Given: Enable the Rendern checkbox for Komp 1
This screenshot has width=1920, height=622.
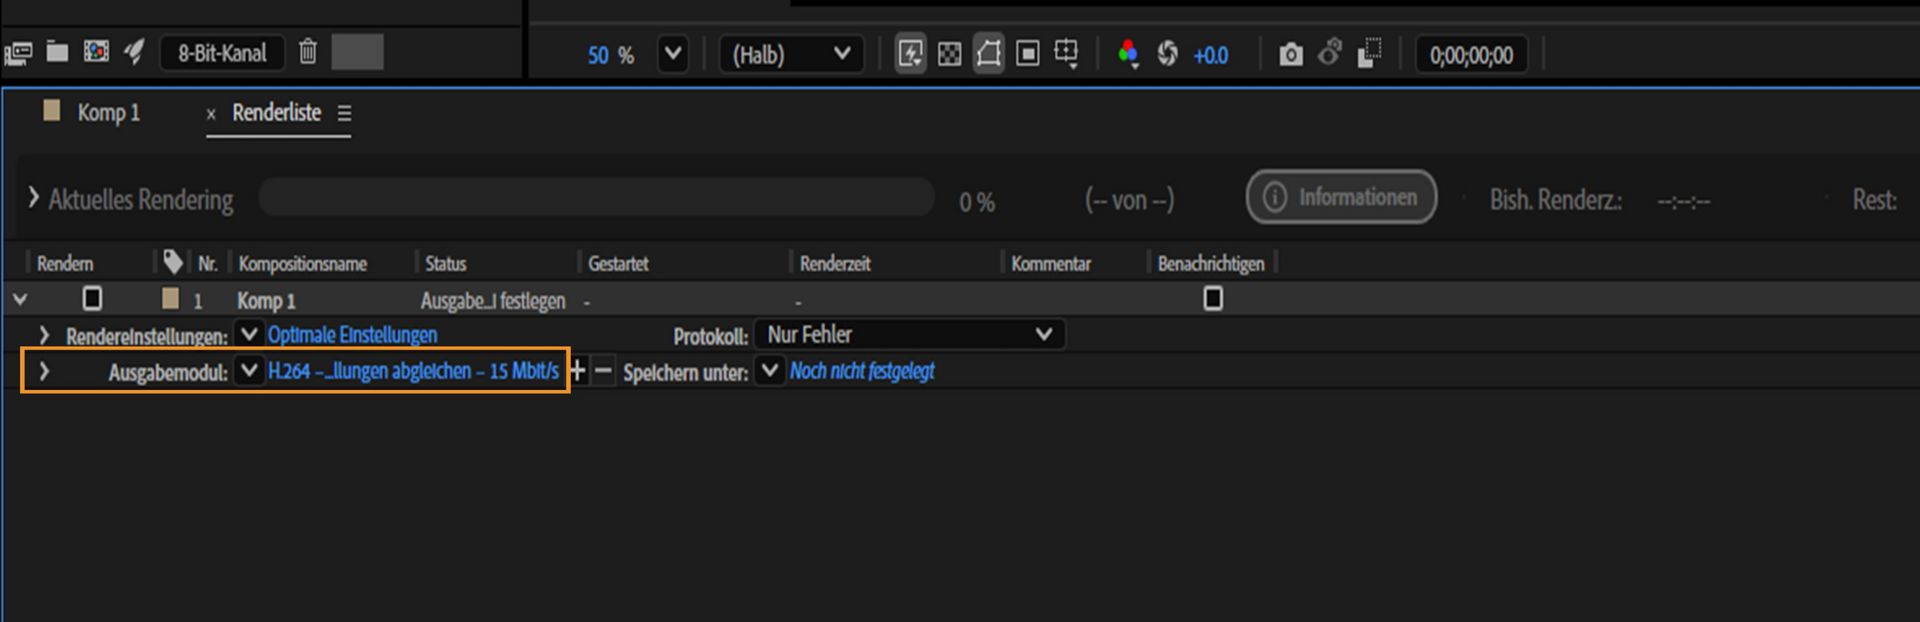Looking at the screenshot, I should [92, 298].
